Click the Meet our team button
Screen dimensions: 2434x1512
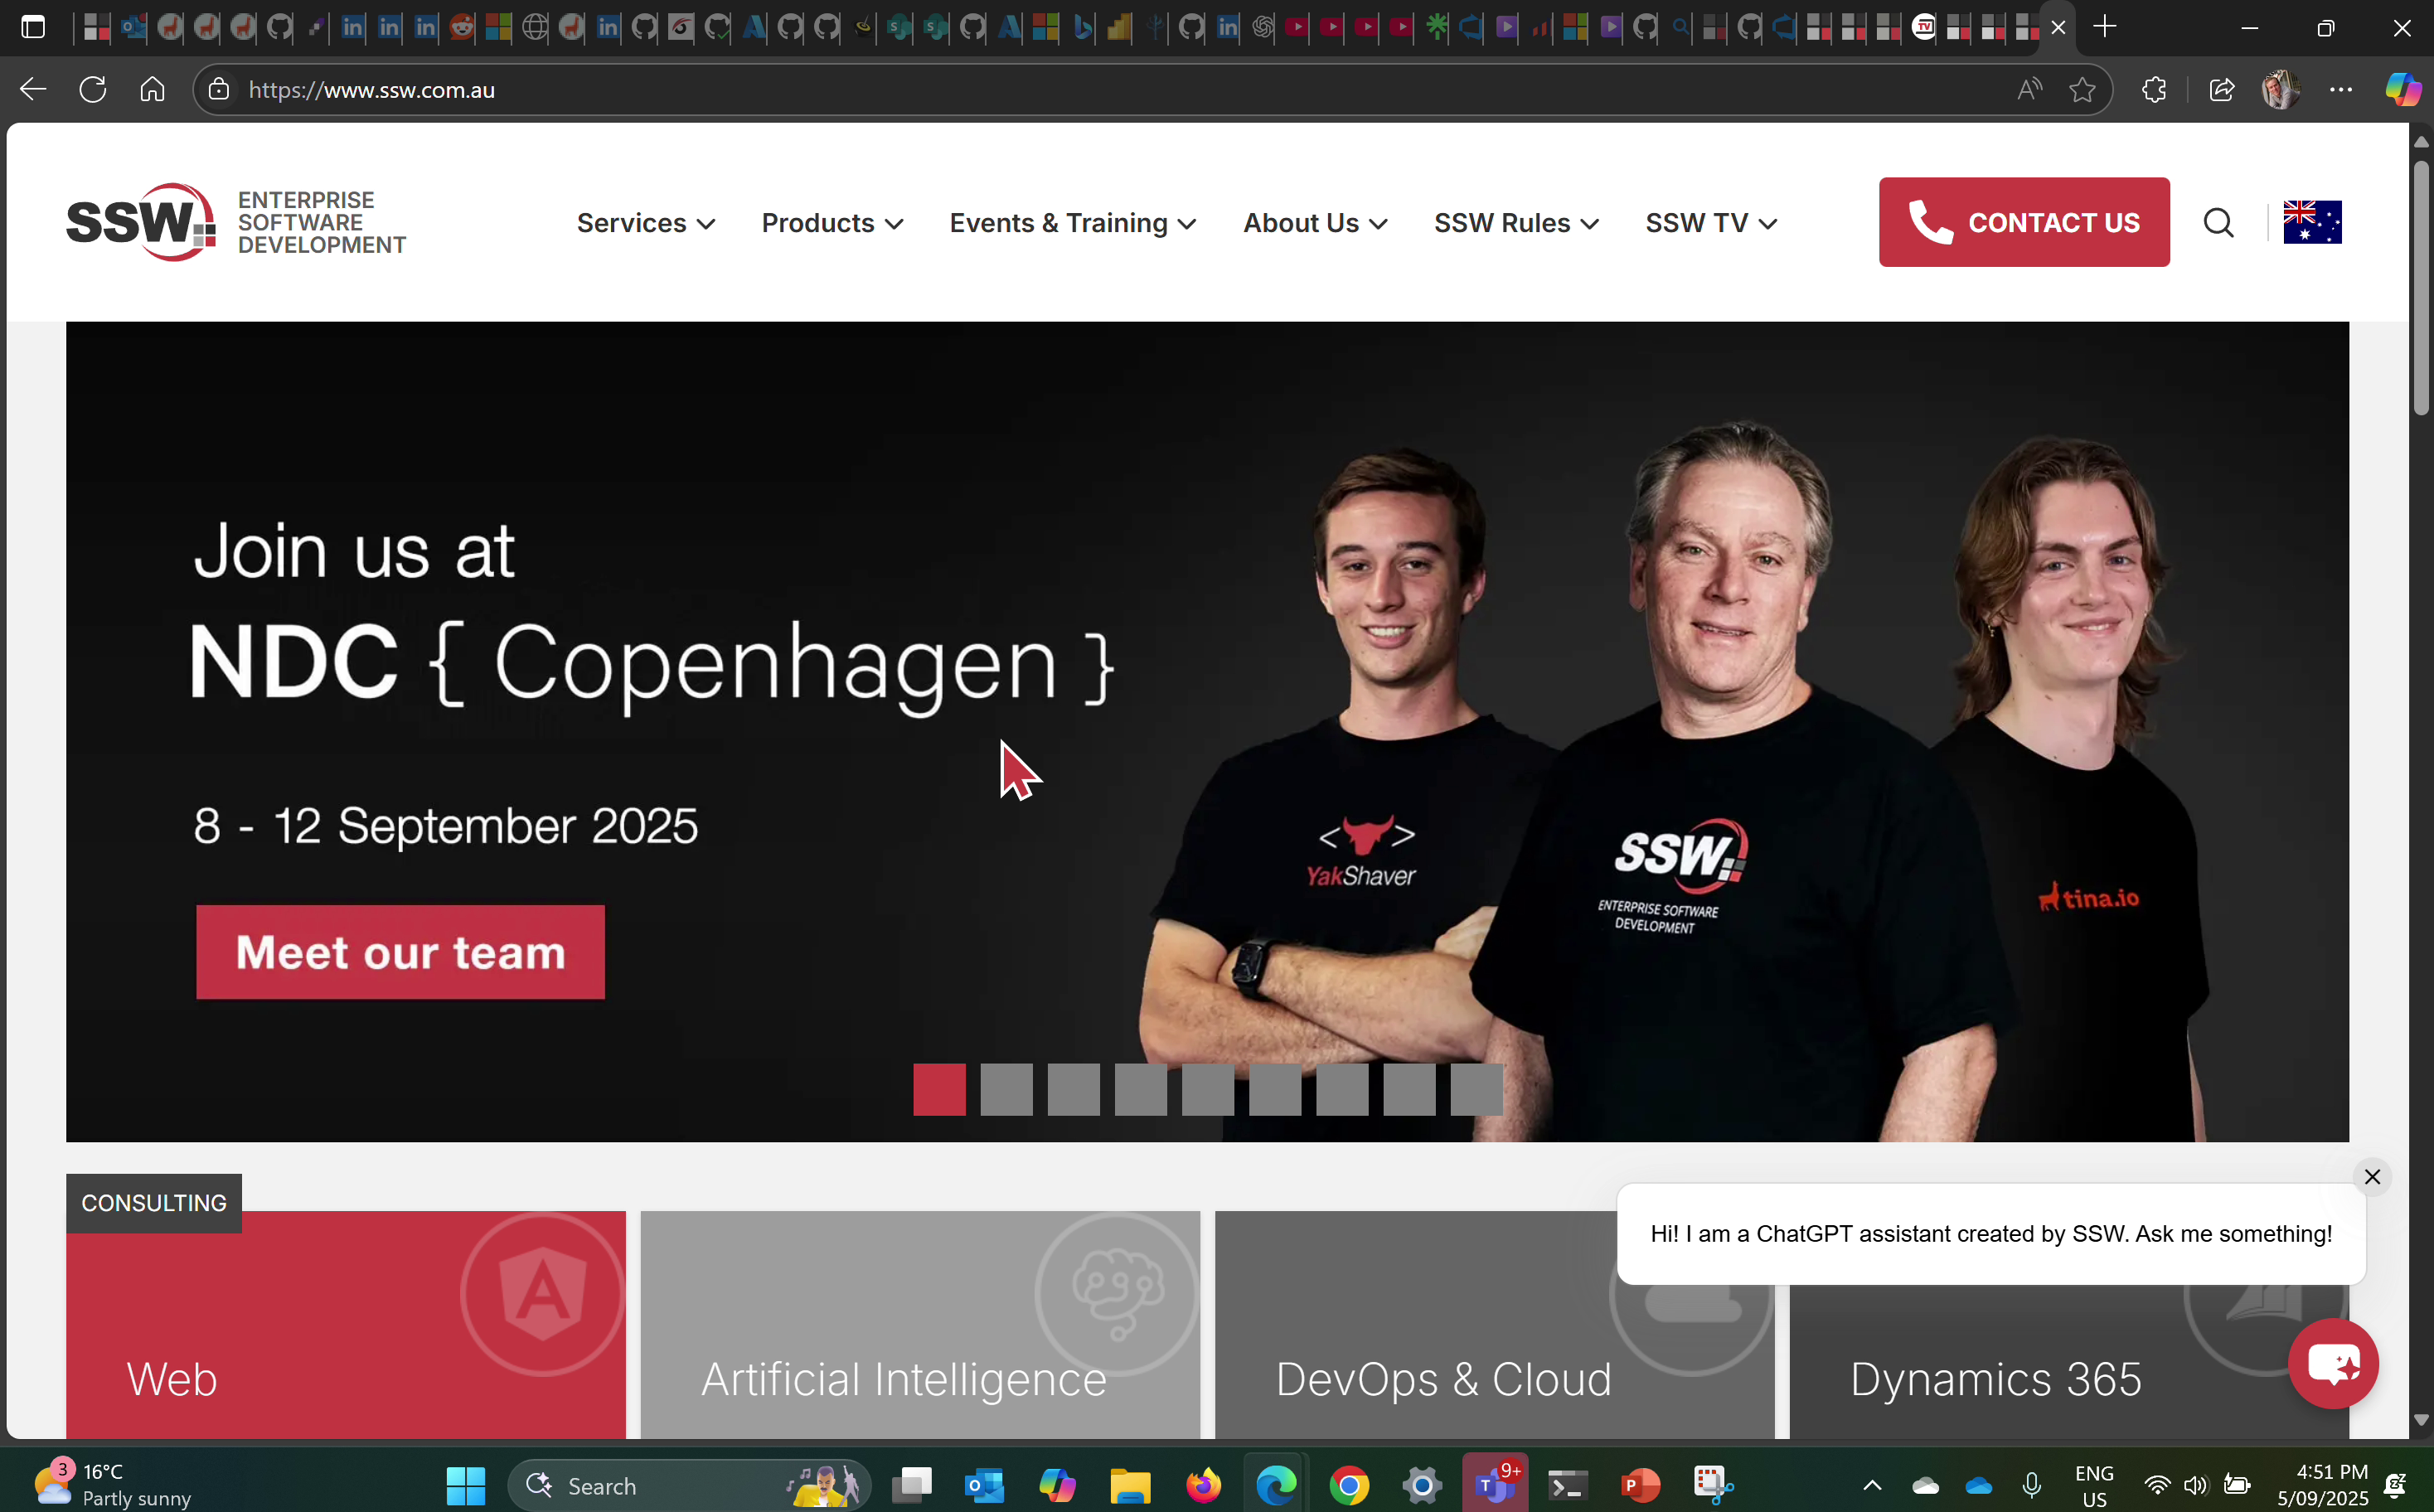(x=400, y=951)
